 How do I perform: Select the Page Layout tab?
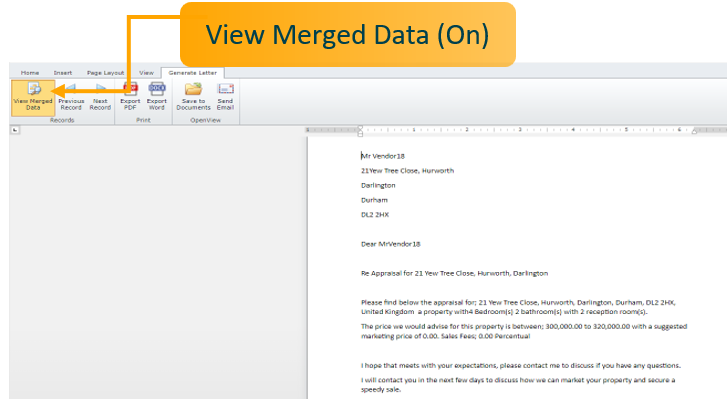(105, 72)
